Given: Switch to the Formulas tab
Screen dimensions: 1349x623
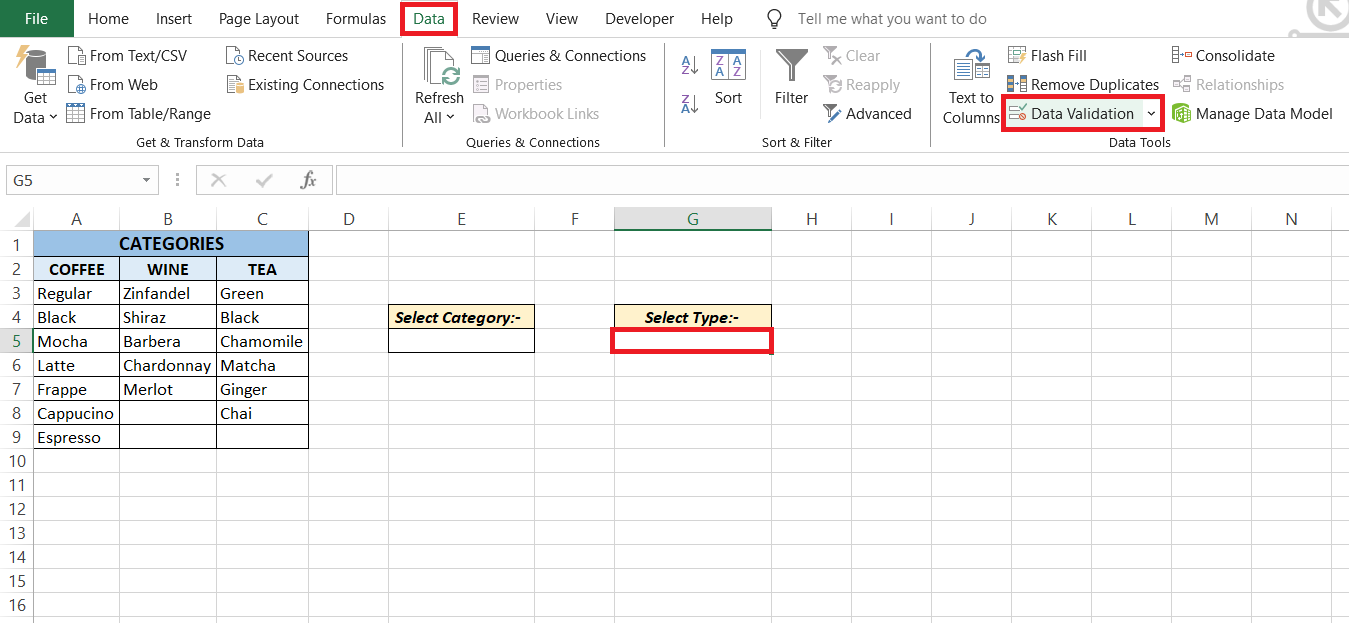Looking at the screenshot, I should 356,19.
